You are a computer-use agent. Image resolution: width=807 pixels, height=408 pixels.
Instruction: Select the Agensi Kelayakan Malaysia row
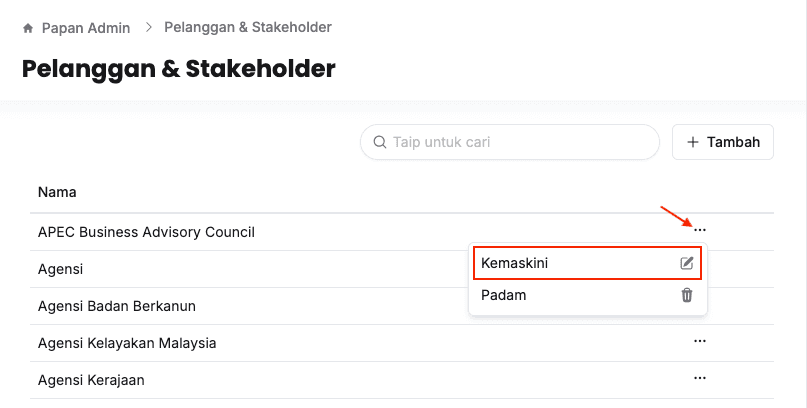click(x=127, y=343)
